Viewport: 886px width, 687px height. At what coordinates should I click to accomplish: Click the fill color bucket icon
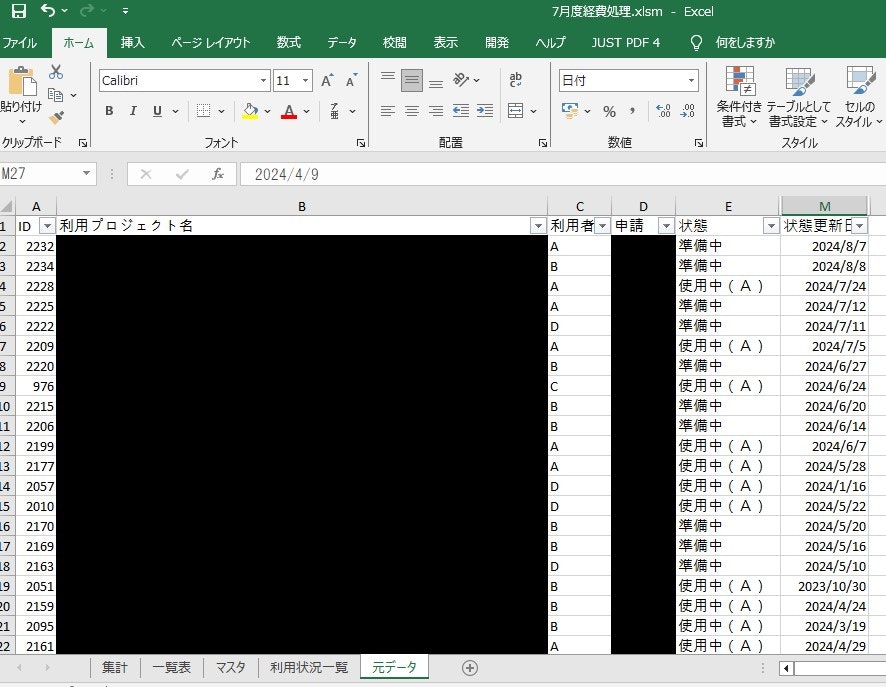250,111
